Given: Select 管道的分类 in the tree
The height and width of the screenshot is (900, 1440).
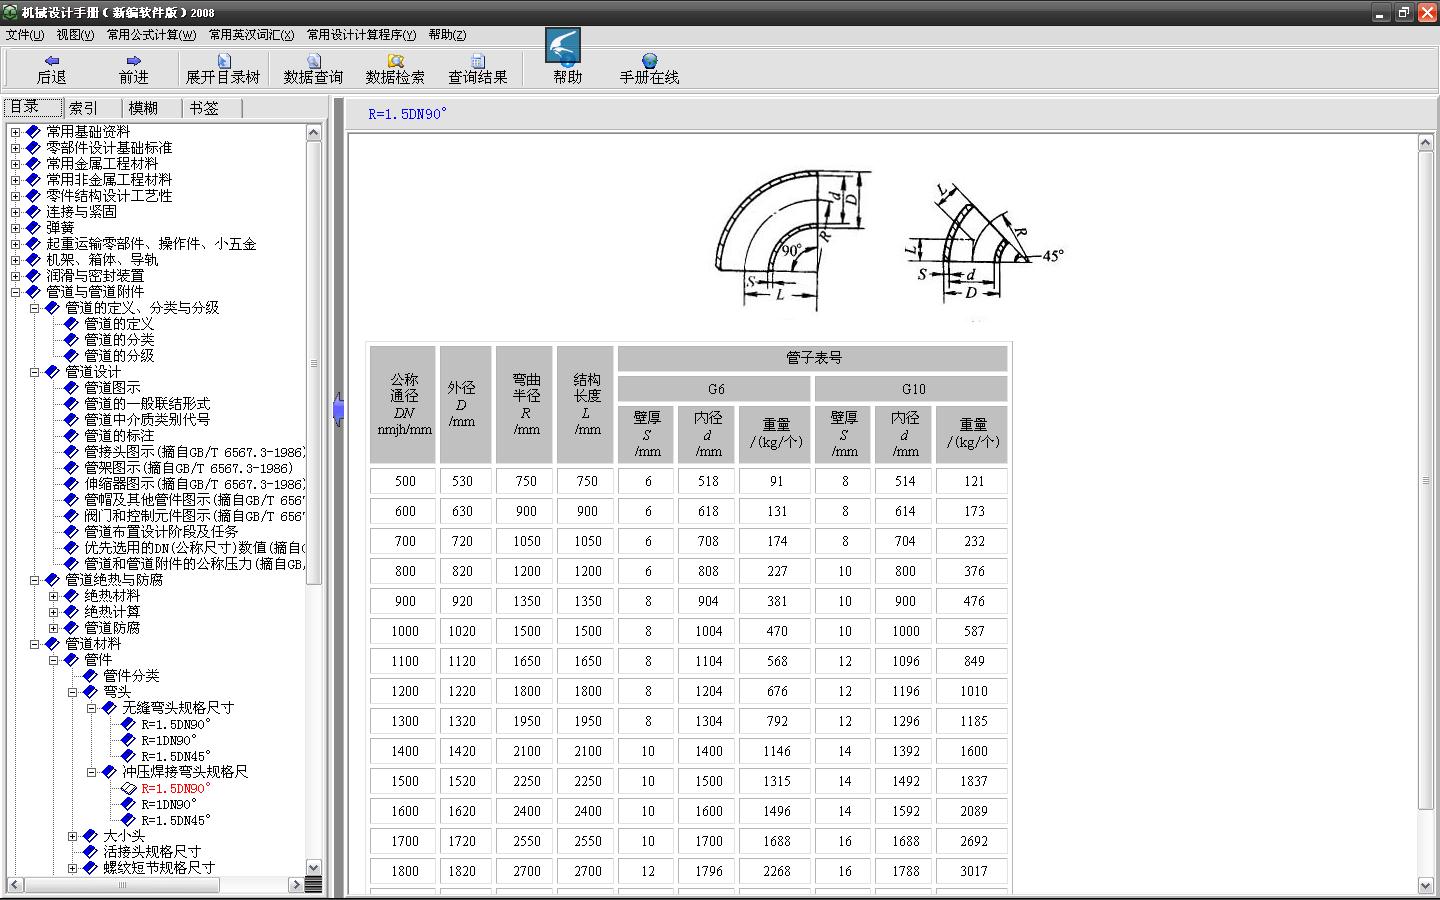Looking at the screenshot, I should [119, 340].
